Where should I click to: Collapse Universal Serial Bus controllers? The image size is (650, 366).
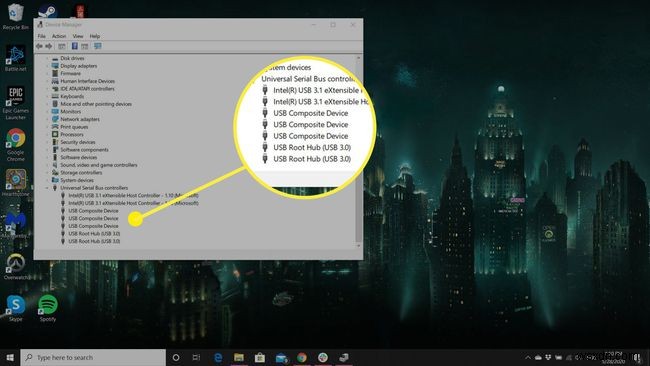tap(47, 188)
